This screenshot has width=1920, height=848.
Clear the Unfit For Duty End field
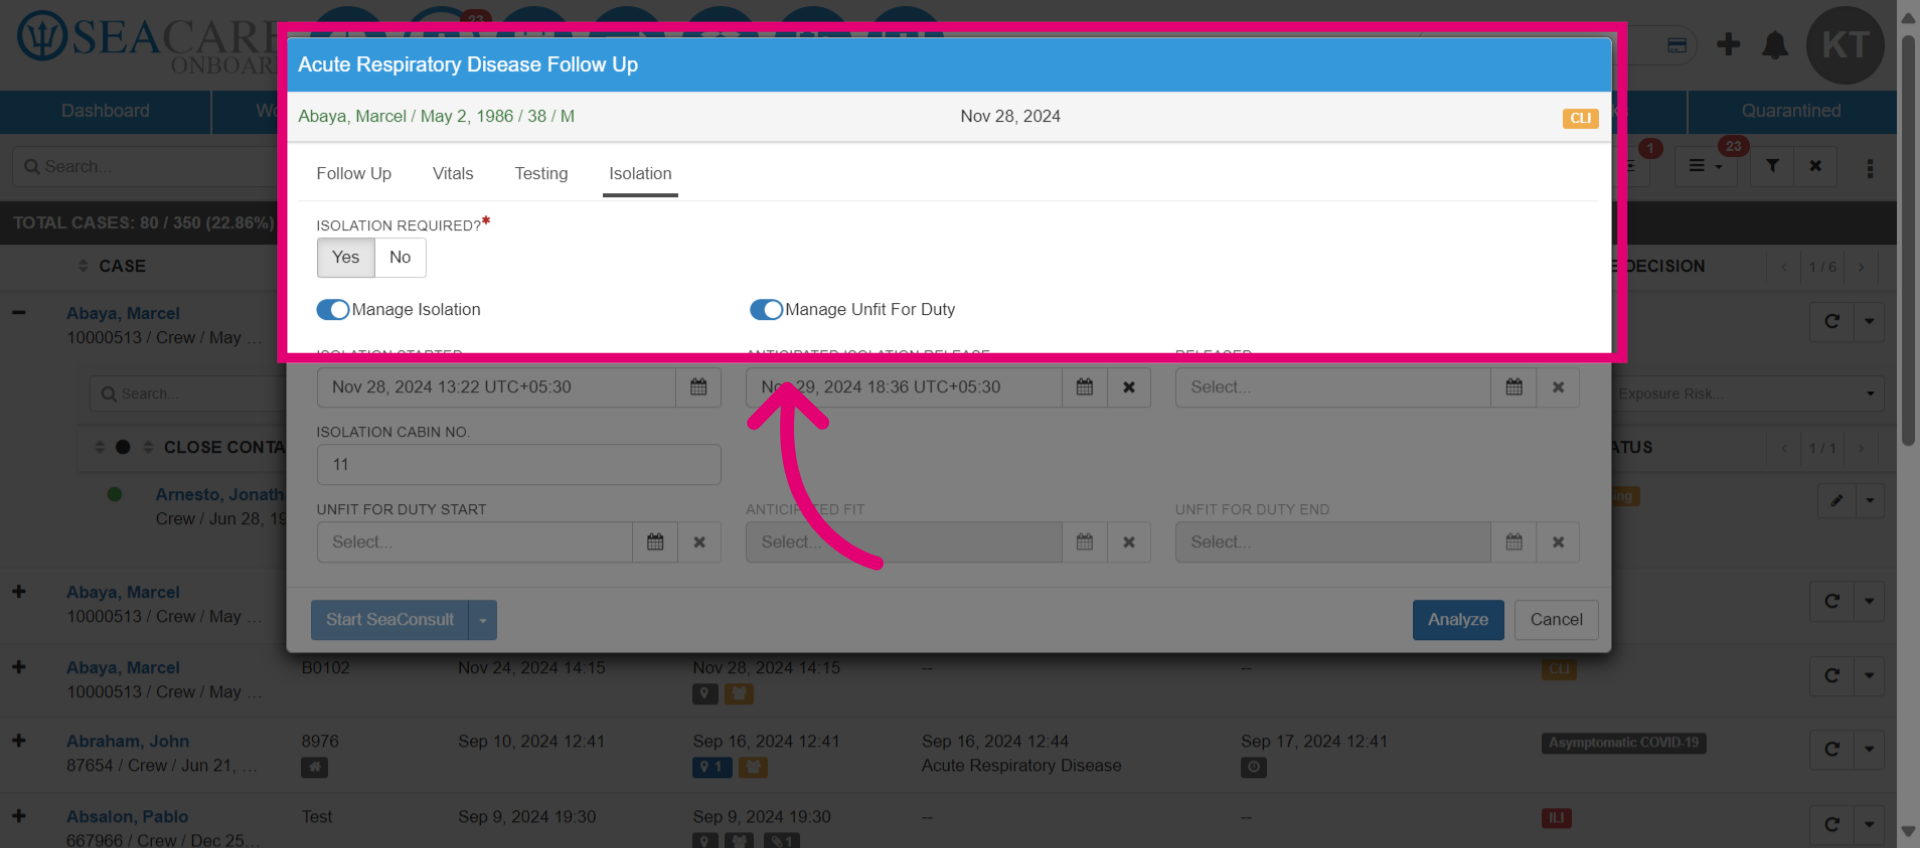1558,542
